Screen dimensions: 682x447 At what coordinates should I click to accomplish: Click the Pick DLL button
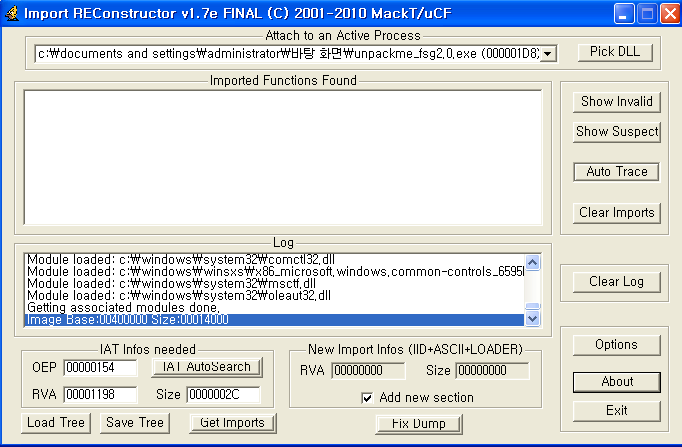click(615, 52)
